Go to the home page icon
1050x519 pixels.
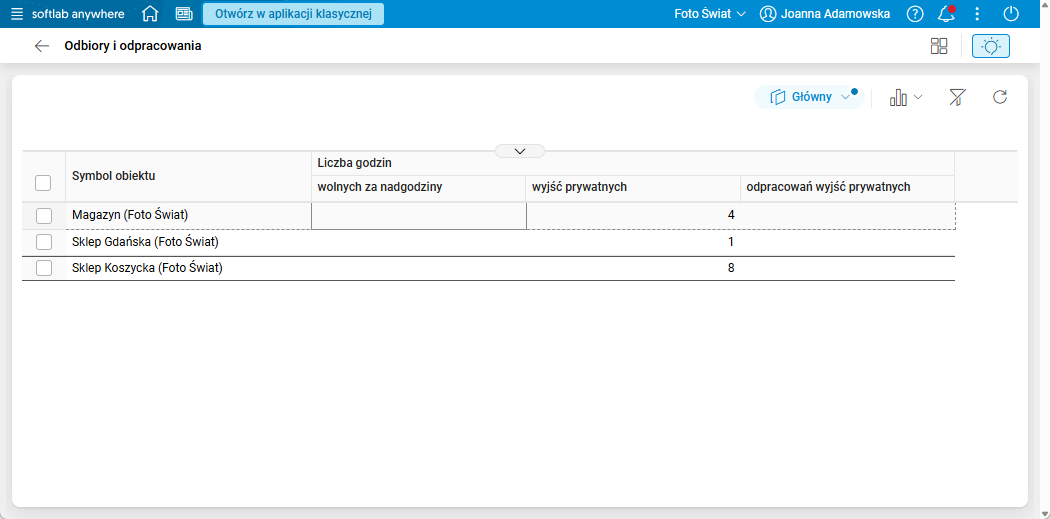click(150, 14)
